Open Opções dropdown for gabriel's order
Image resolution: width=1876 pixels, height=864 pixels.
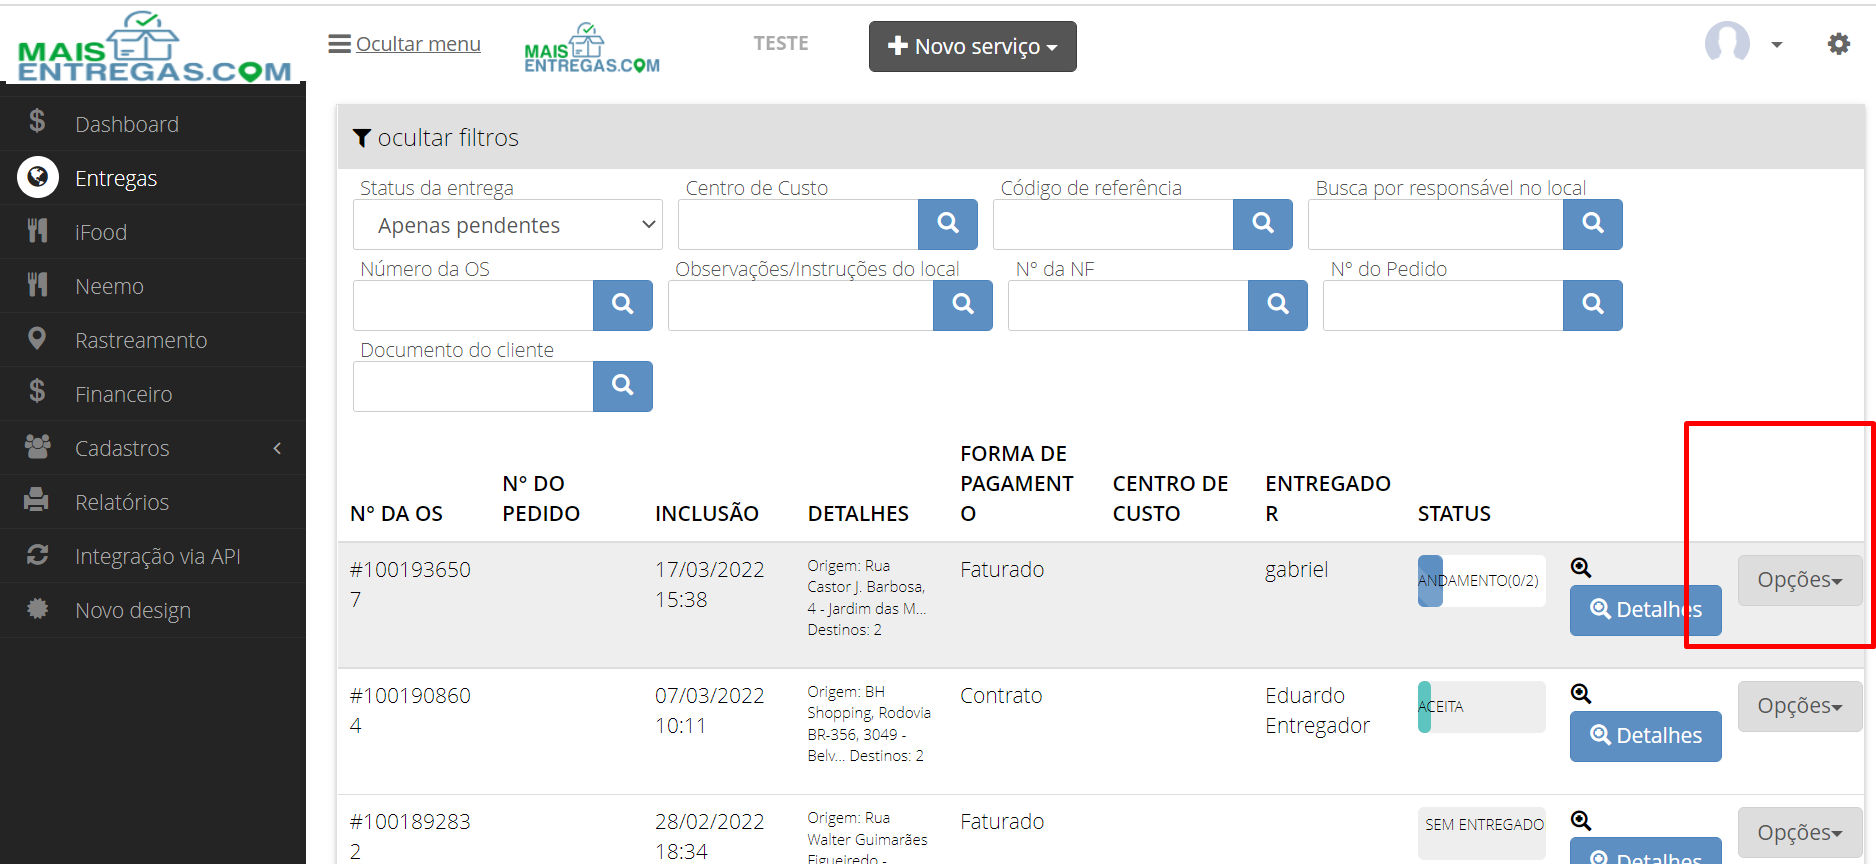(x=1800, y=580)
